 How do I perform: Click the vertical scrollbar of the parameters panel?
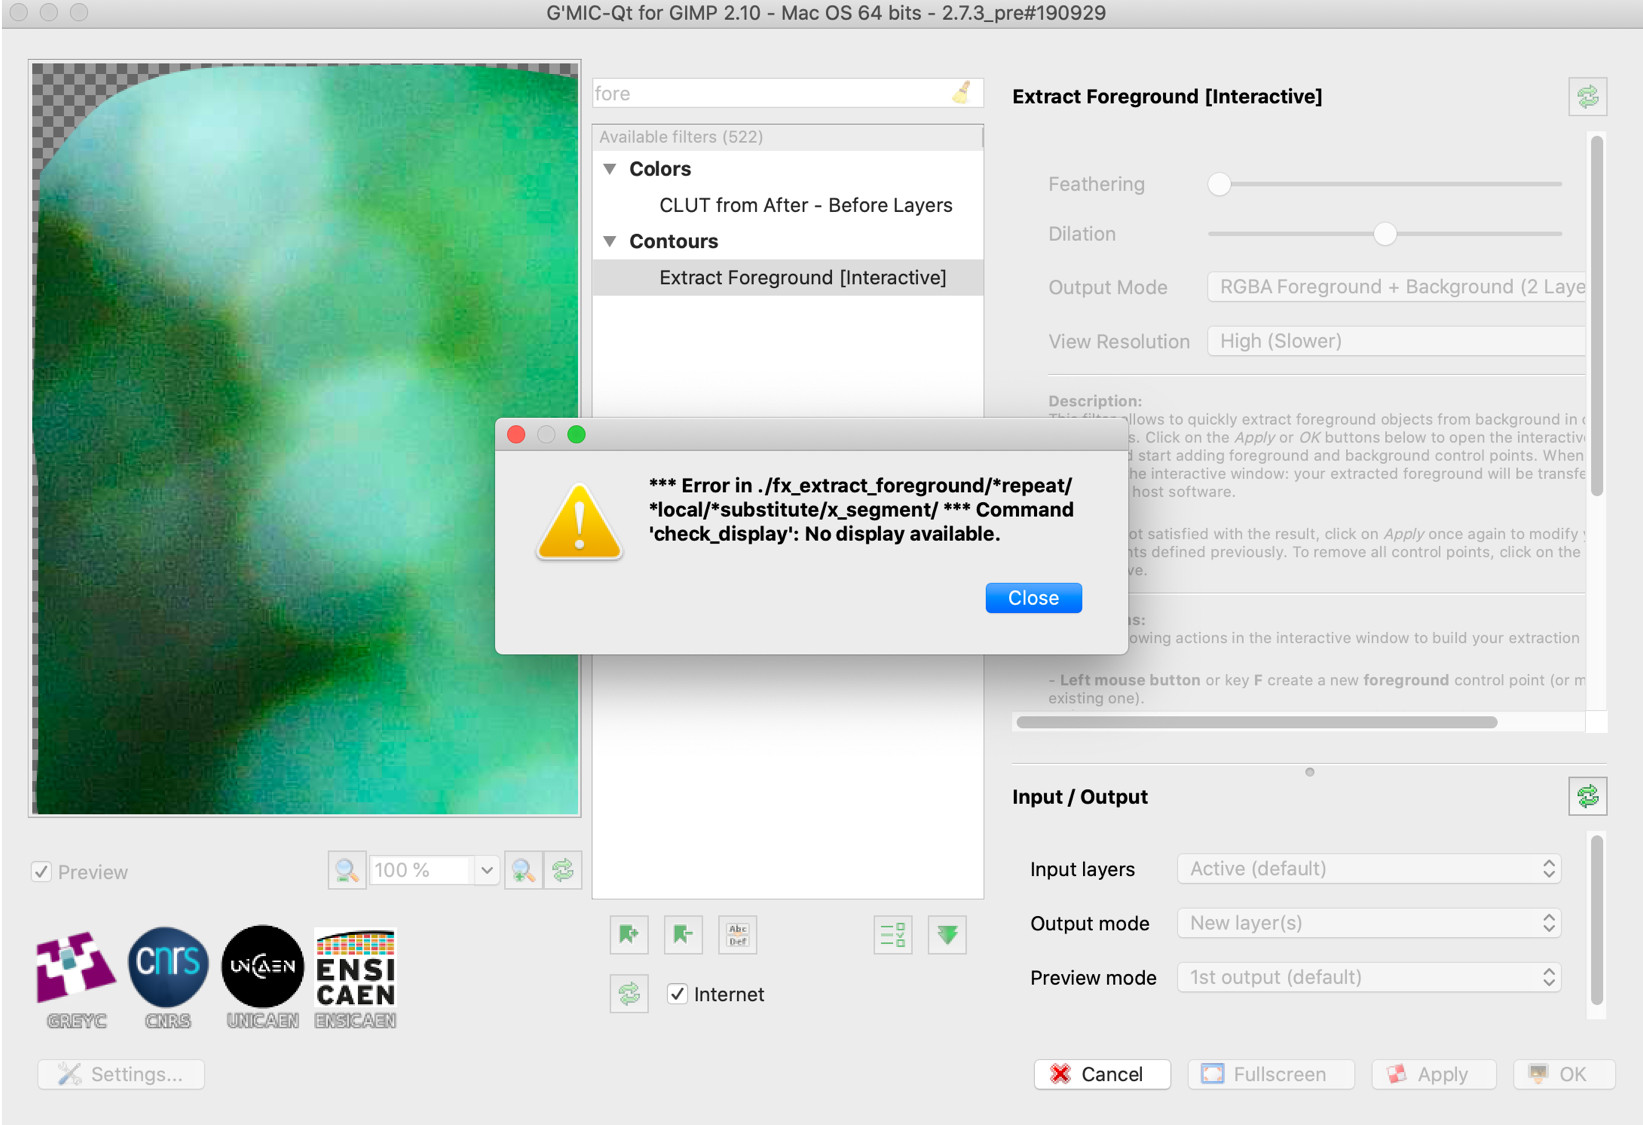(x=1596, y=315)
